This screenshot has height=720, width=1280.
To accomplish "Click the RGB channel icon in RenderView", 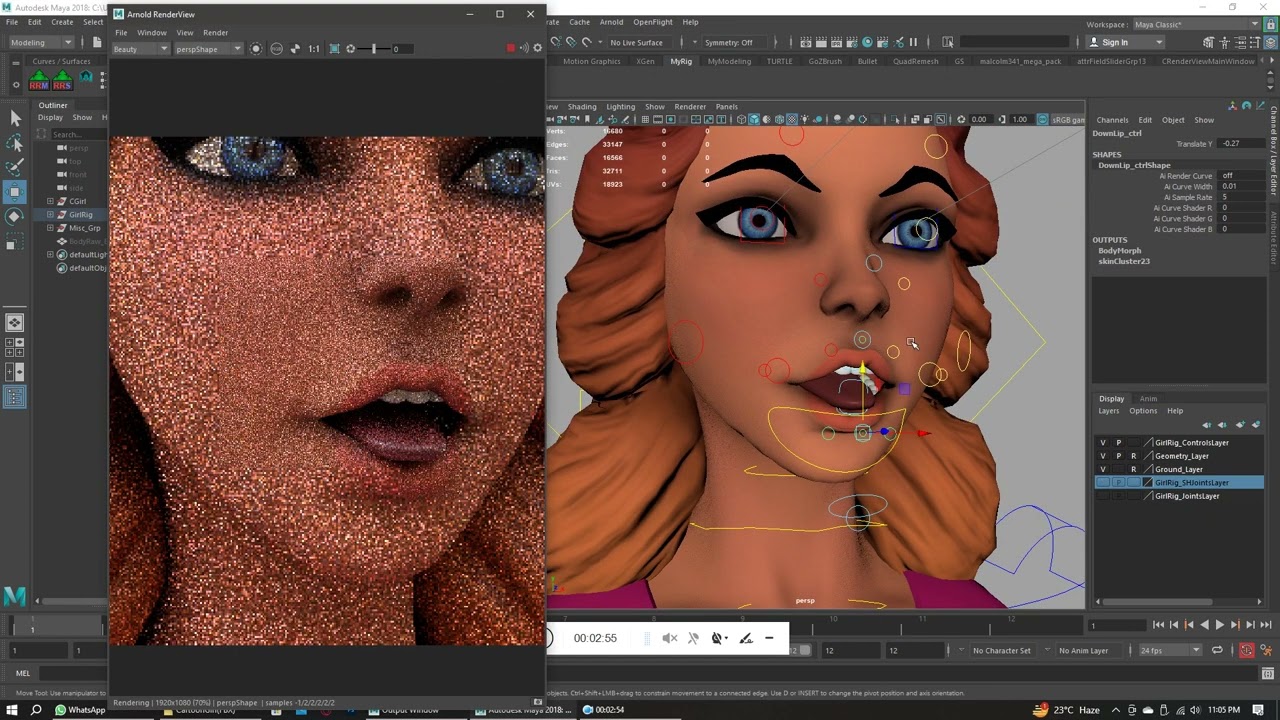I will click(277, 48).
